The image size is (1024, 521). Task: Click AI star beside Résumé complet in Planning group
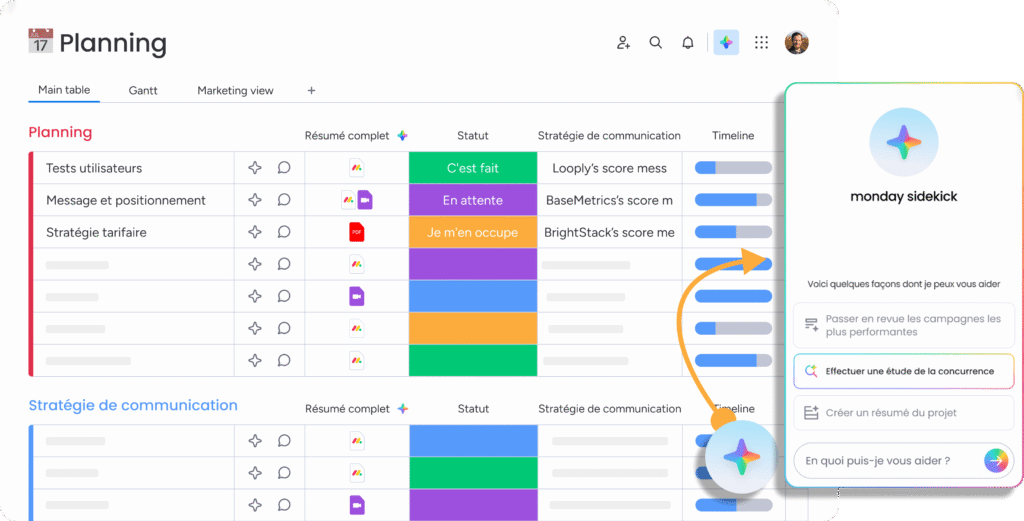pyautogui.click(x=402, y=136)
